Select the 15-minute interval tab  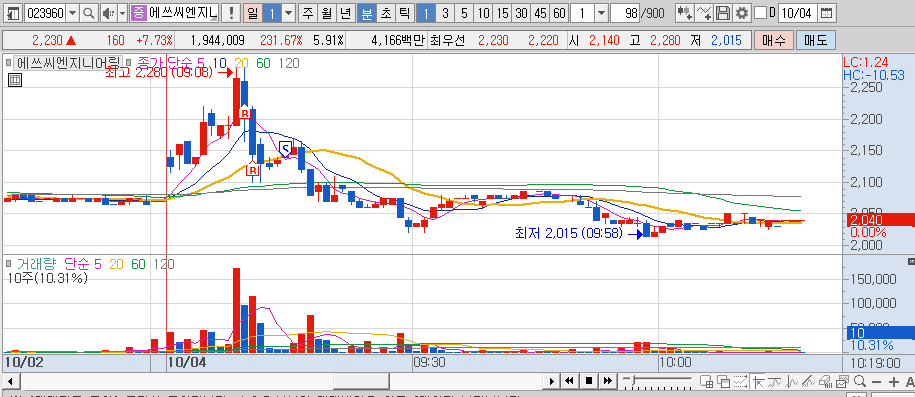[502, 12]
